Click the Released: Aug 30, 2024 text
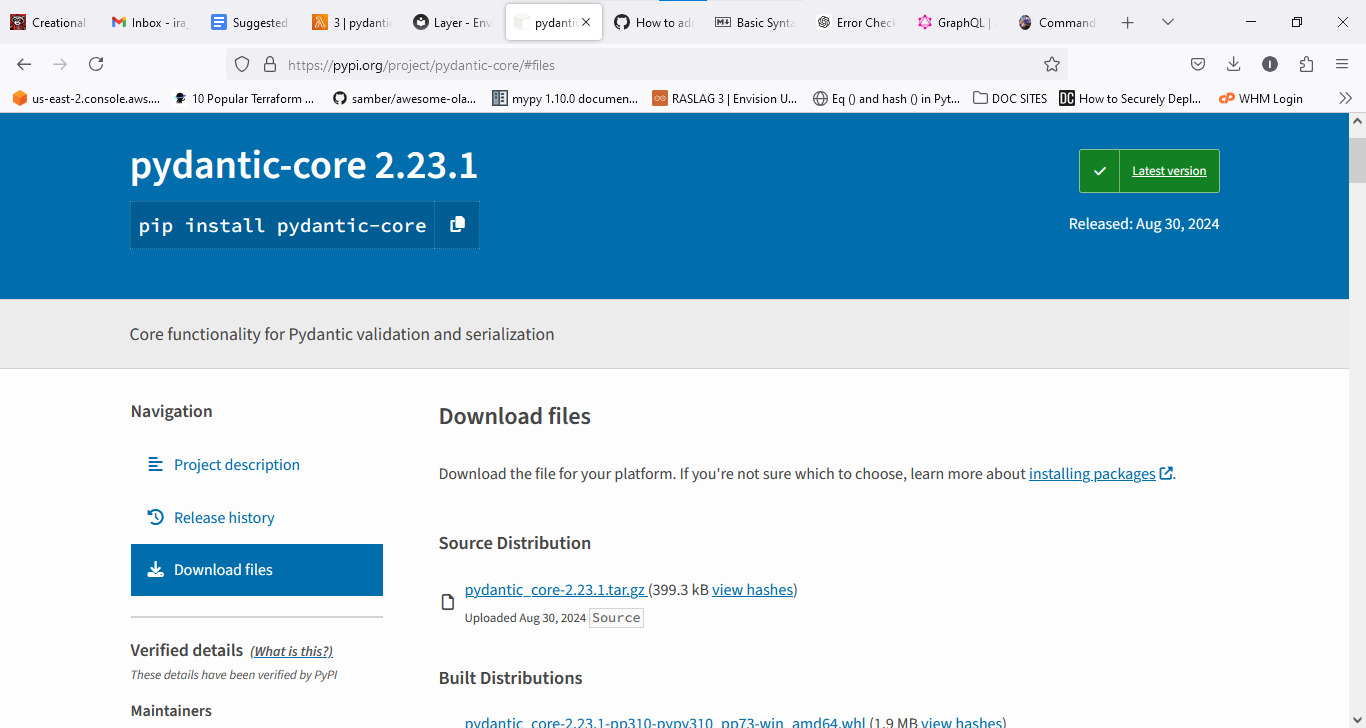 (x=1144, y=224)
